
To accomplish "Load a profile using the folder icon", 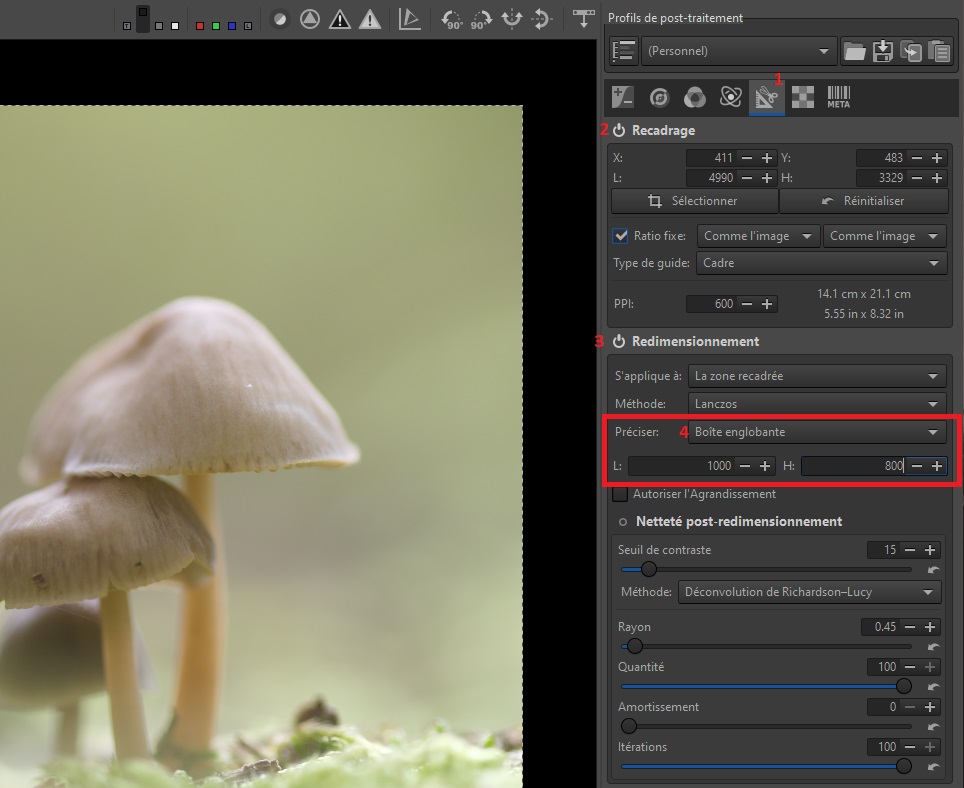I will (x=854, y=50).
